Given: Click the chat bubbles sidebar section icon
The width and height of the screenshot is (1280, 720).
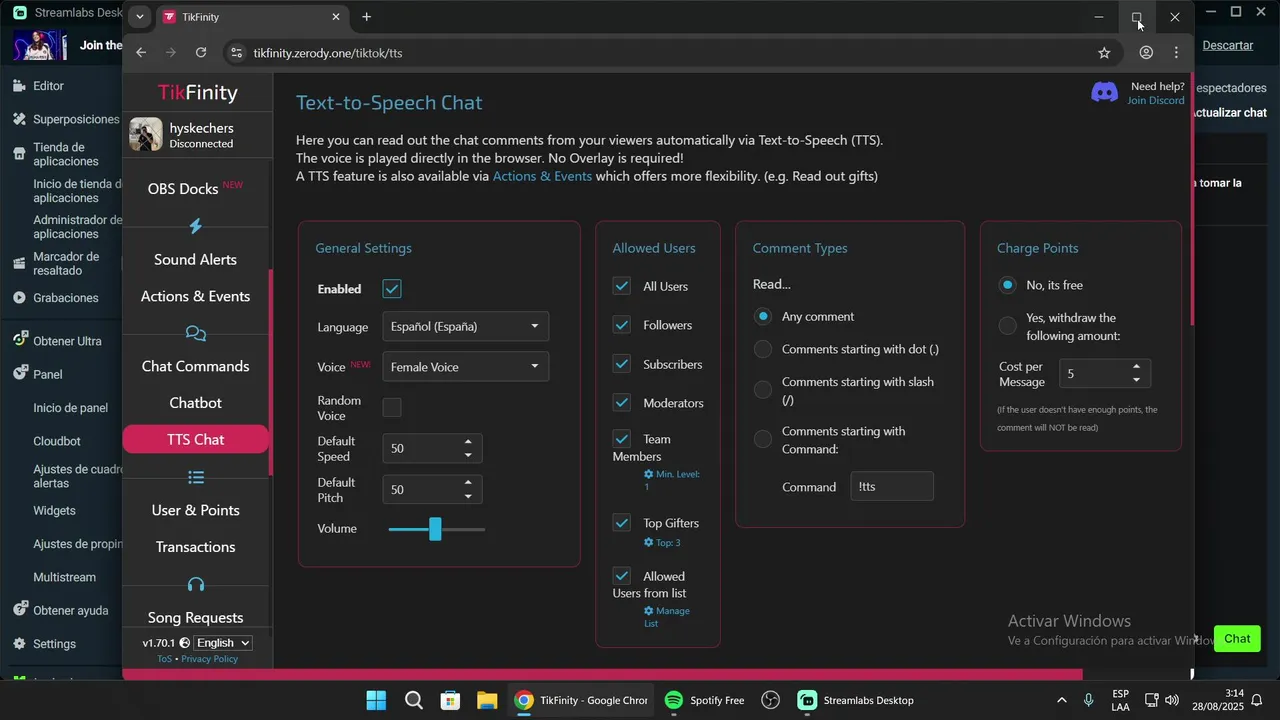Looking at the screenshot, I should (x=196, y=333).
